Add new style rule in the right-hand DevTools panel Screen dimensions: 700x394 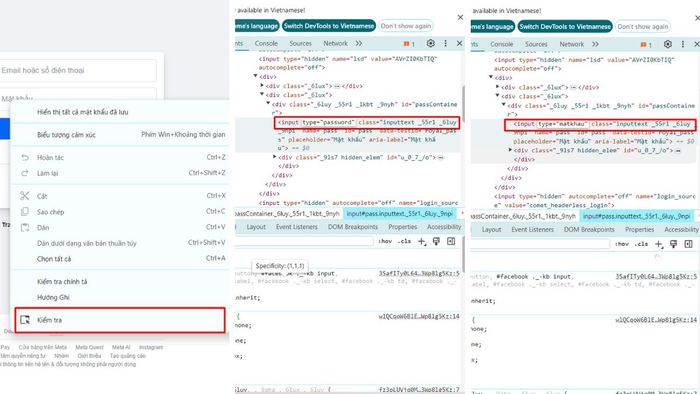tap(658, 244)
